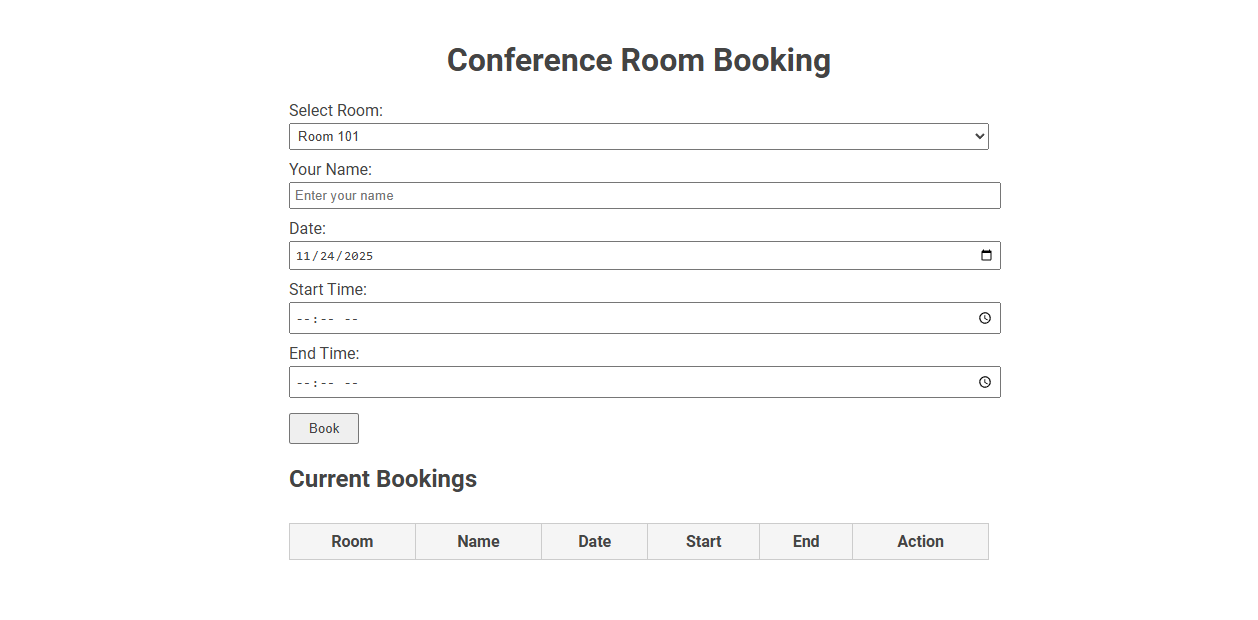Open the clock picker for Start Time
The height and width of the screenshot is (620, 1258).
pos(985,318)
